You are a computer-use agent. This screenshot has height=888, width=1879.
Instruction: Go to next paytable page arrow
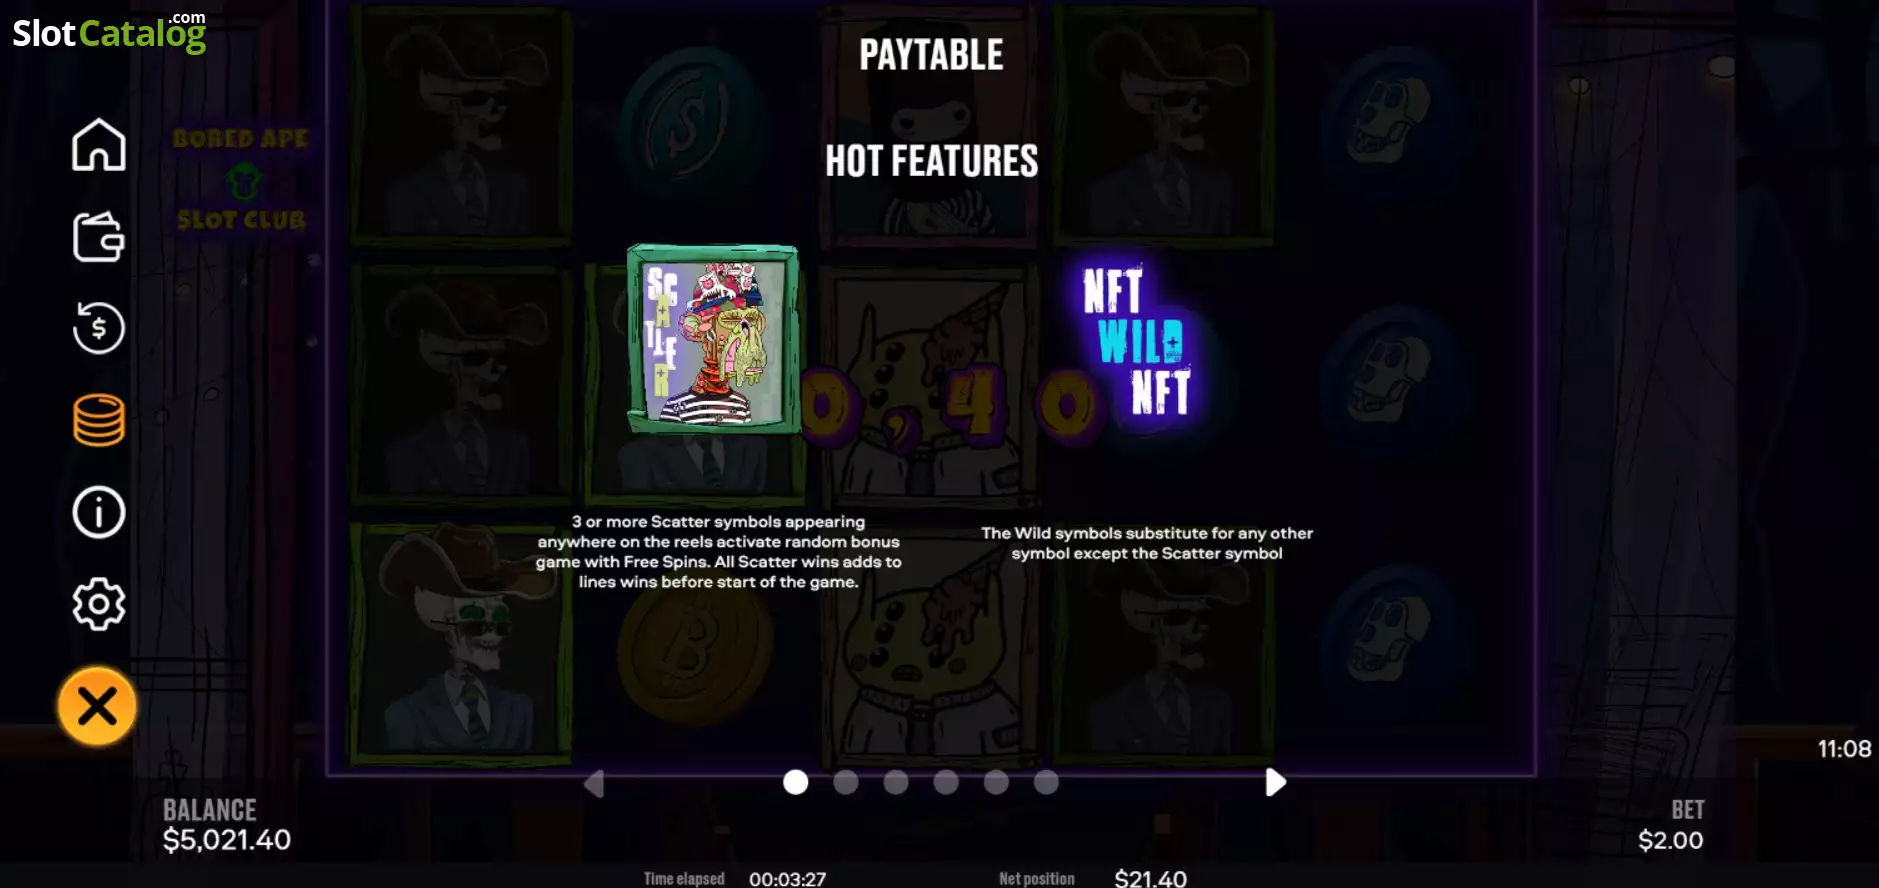1274,782
